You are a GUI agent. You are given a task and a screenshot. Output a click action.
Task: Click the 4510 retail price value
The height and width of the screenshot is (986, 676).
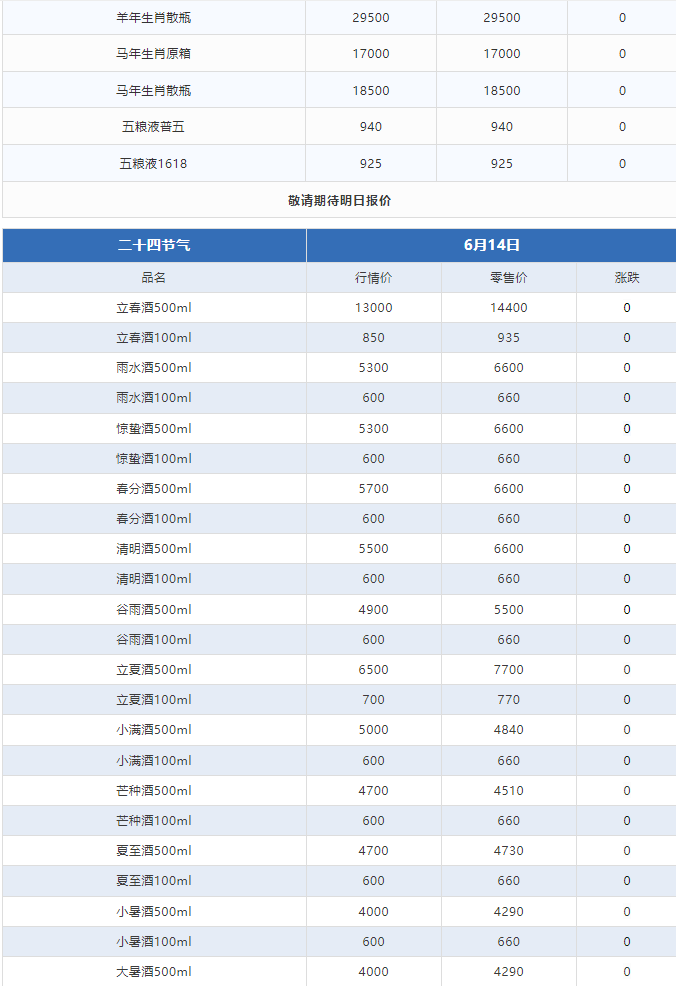click(509, 790)
